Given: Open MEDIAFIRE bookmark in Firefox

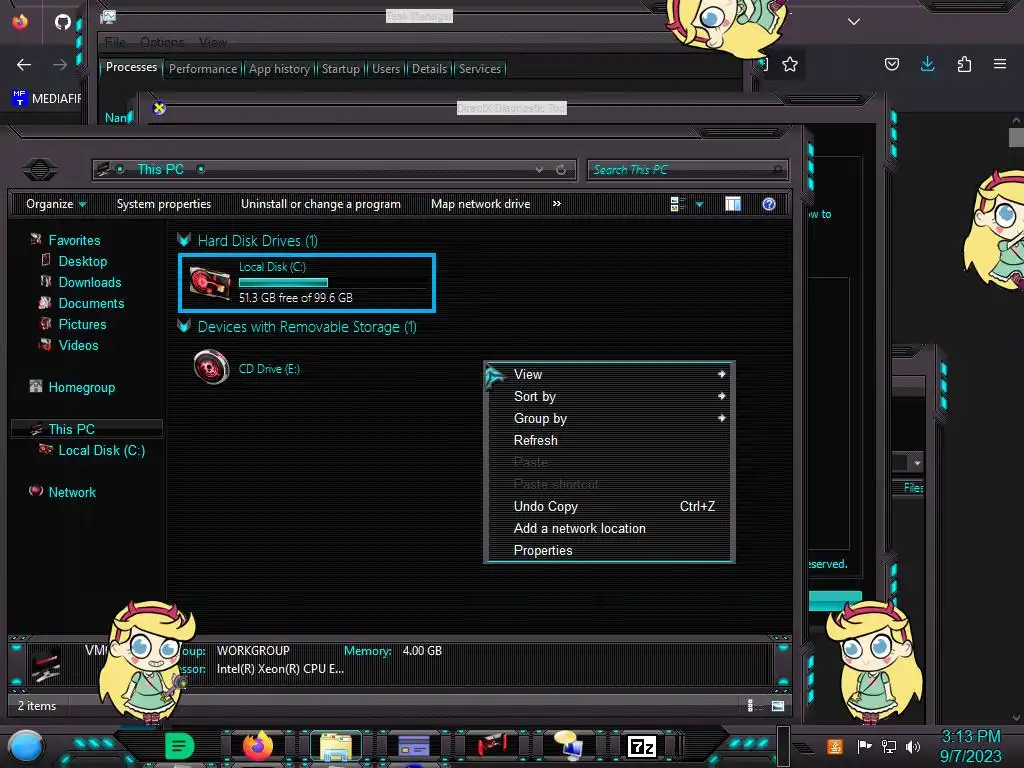Looking at the screenshot, I should pyautogui.click(x=46, y=99).
